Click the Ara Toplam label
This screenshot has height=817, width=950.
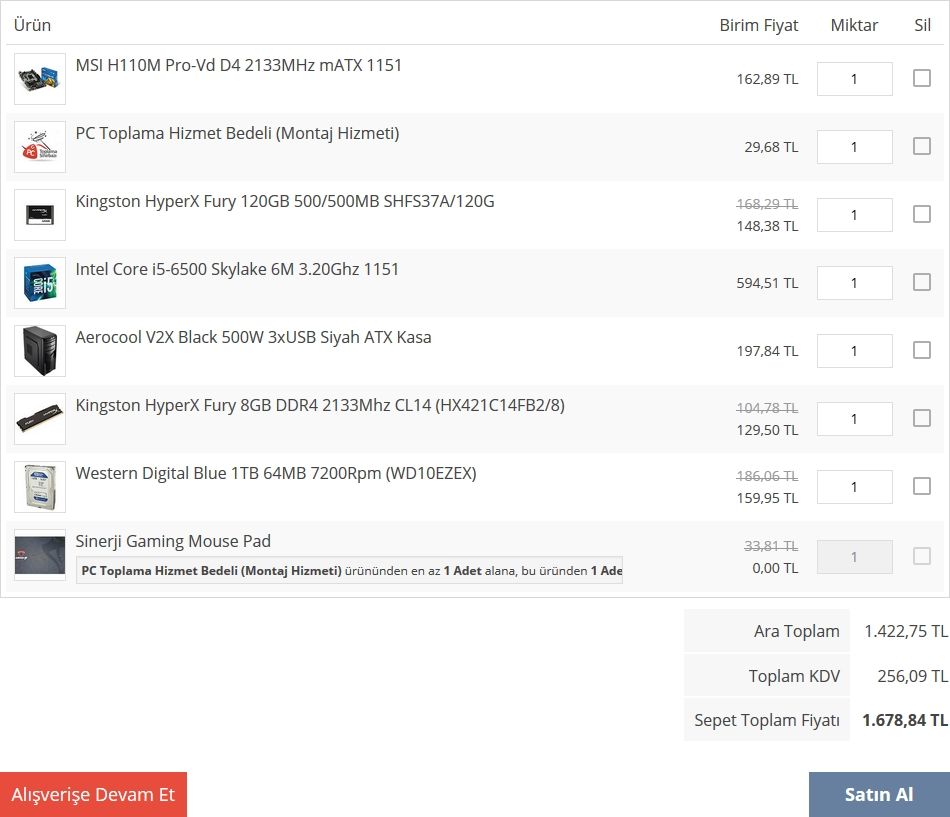pos(797,632)
